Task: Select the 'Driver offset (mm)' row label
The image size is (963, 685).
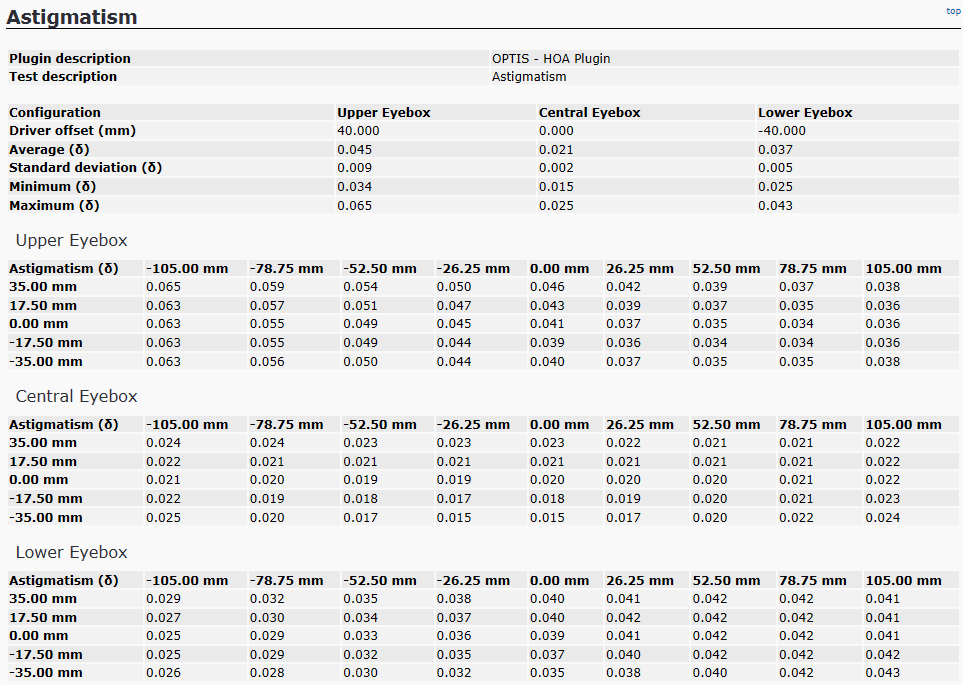Action: (72, 131)
